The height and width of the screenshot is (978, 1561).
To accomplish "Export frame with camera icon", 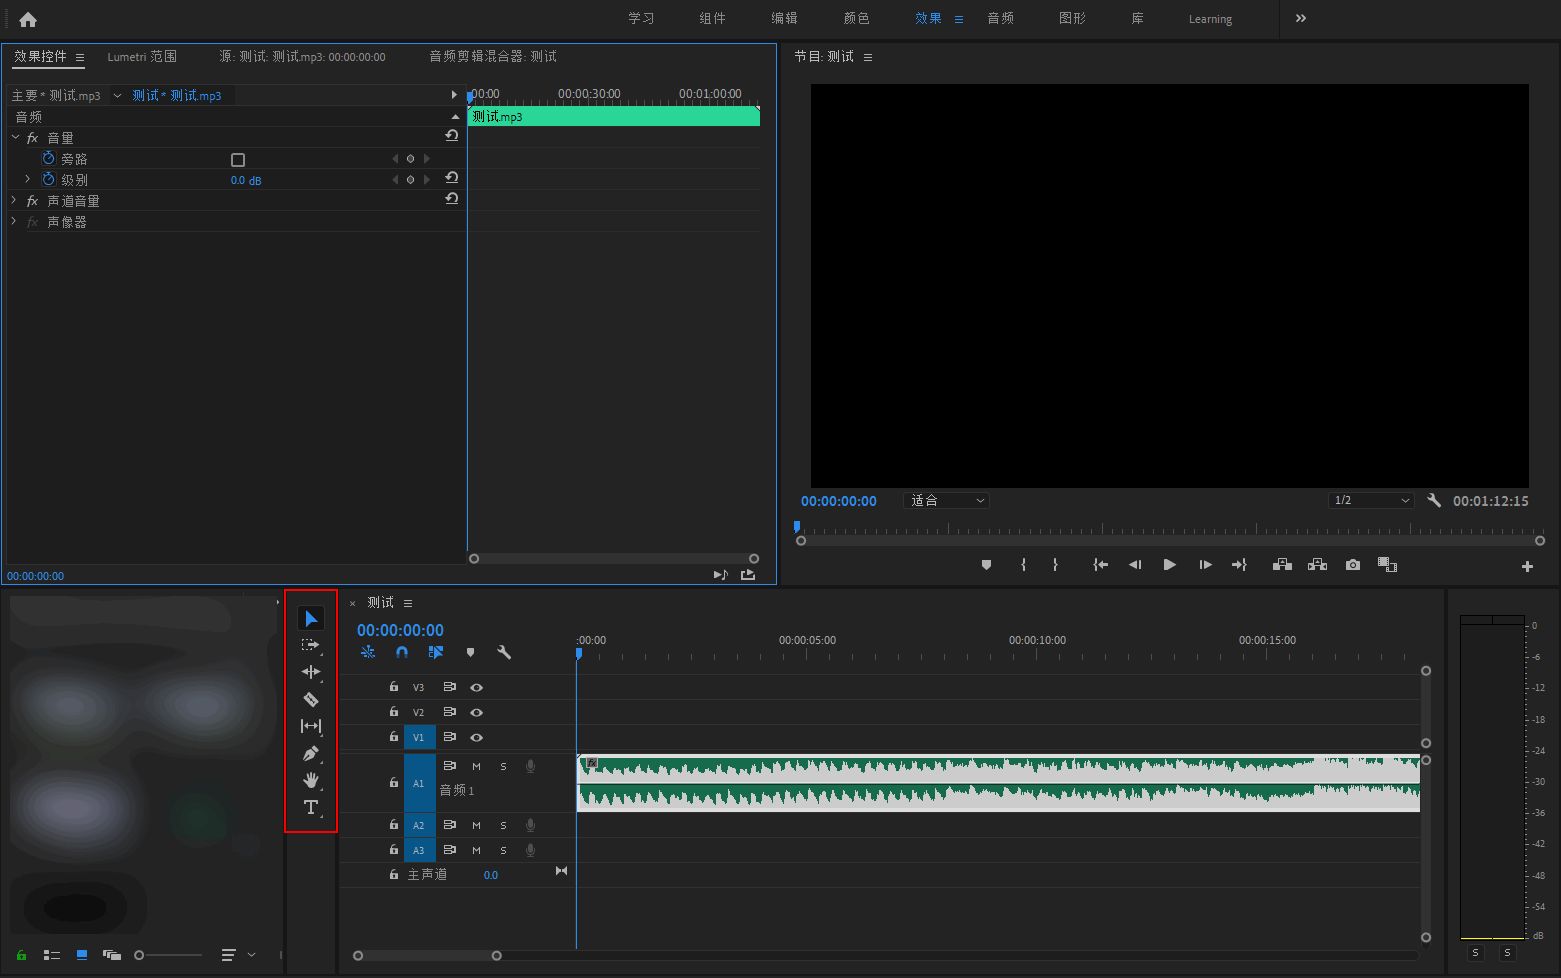I will [1353, 565].
